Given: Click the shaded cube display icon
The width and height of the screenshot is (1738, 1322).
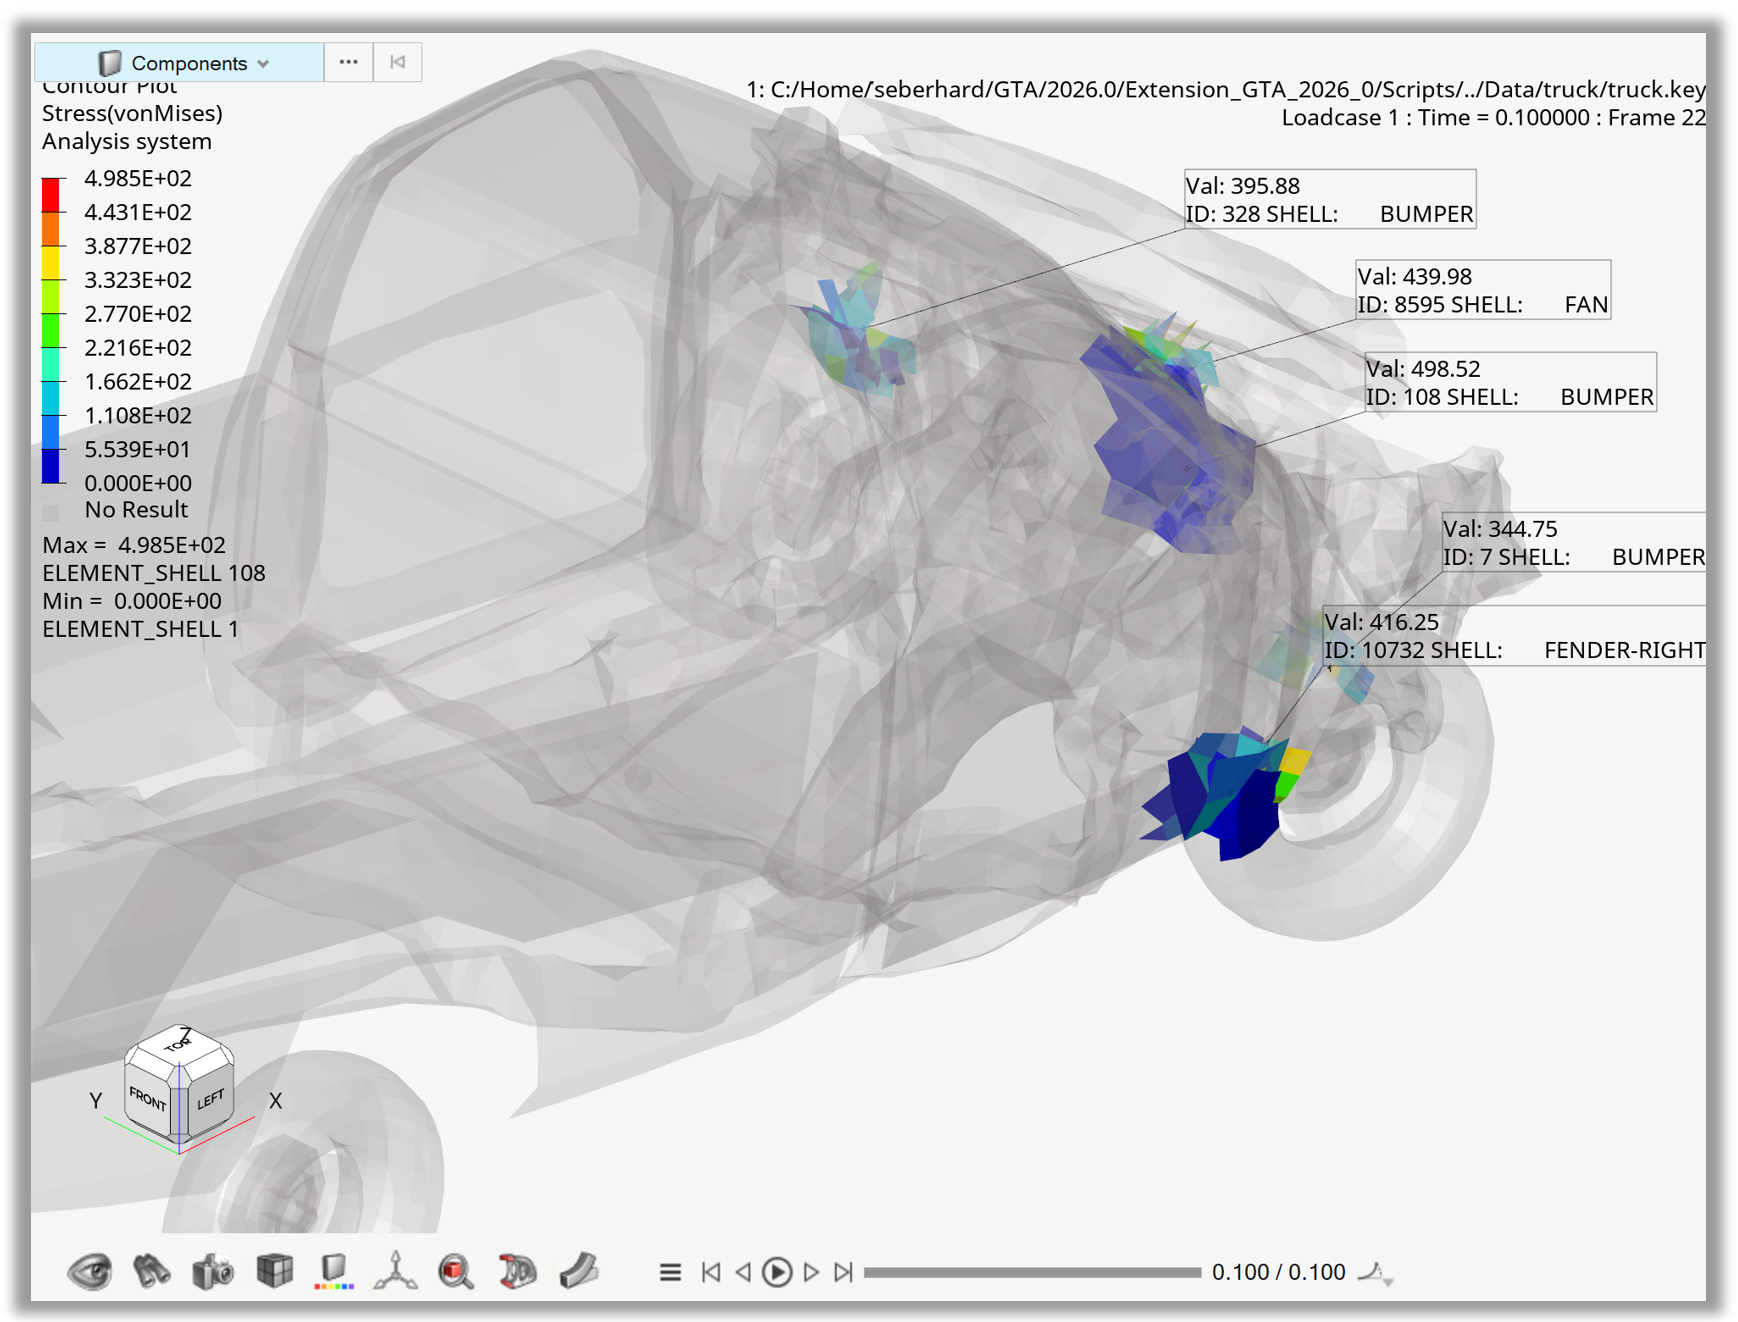Looking at the screenshot, I should click(274, 1271).
